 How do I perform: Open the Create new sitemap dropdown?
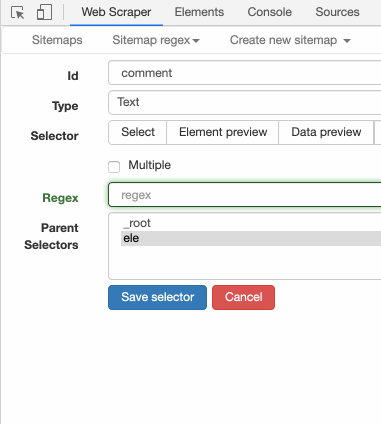coord(290,40)
